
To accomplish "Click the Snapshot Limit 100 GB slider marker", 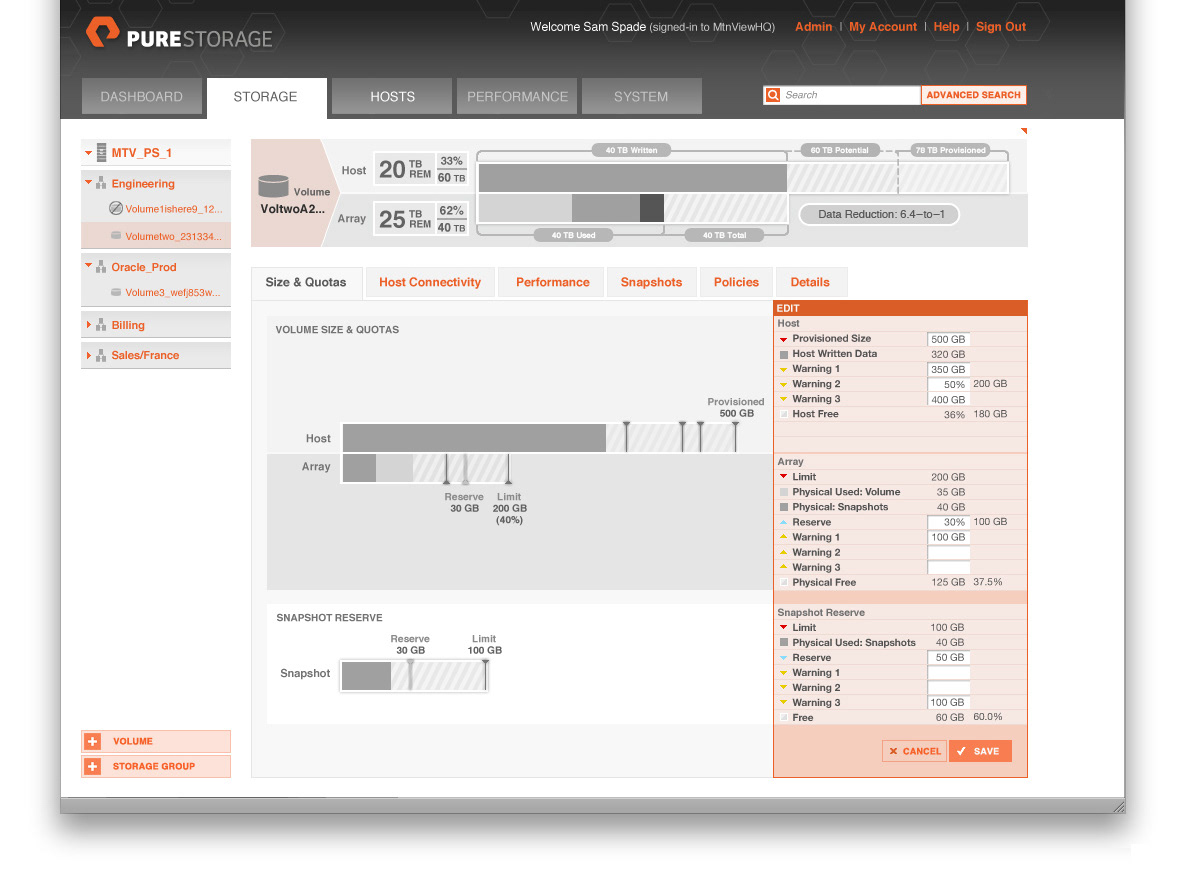I will tap(485, 675).
